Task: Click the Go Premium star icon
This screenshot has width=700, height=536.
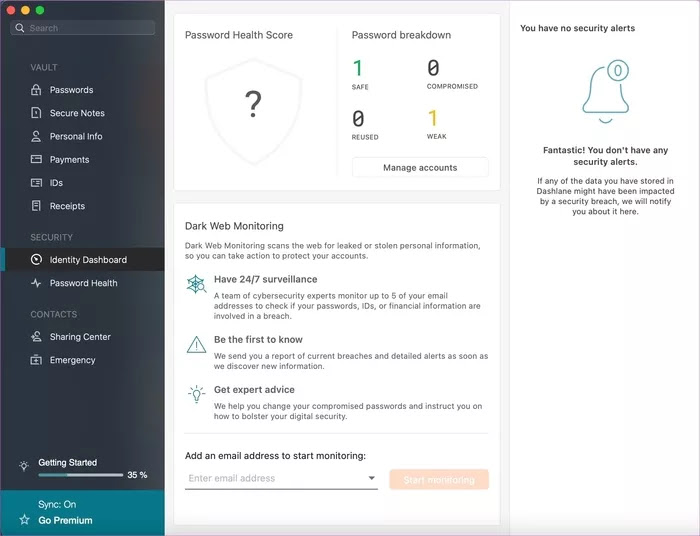Action: click(x=25, y=520)
